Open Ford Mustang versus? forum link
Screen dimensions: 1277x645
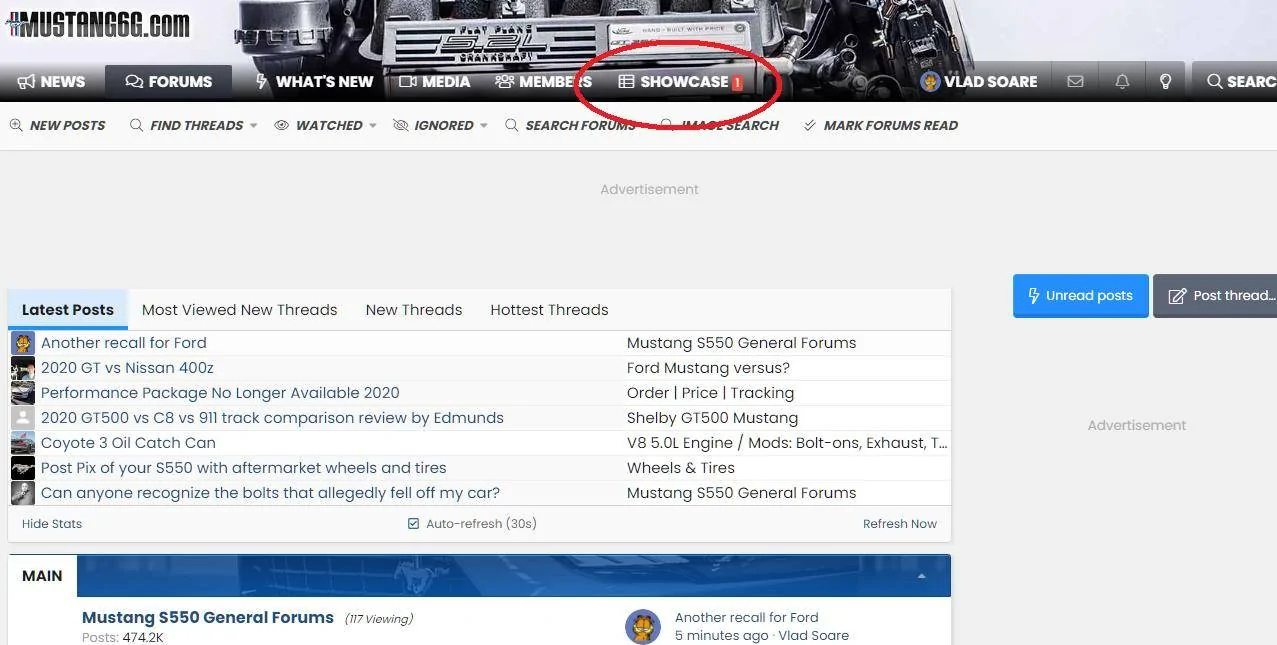[708, 368]
